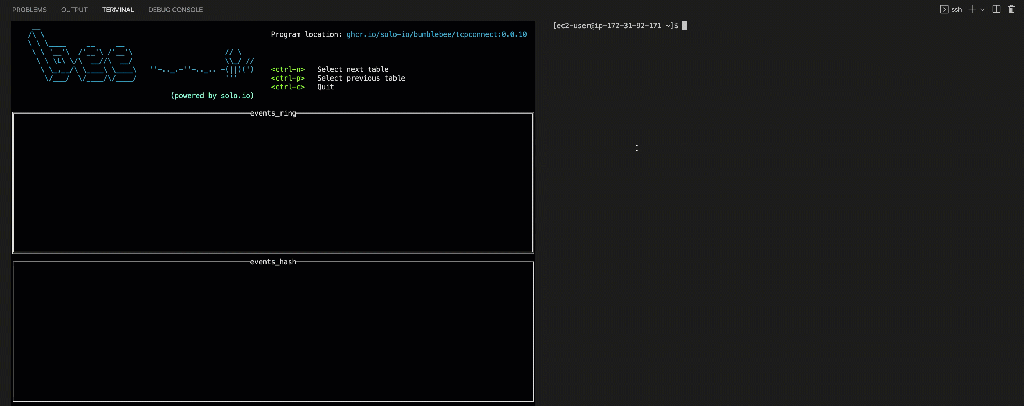Select the Terminal tab

118,9
